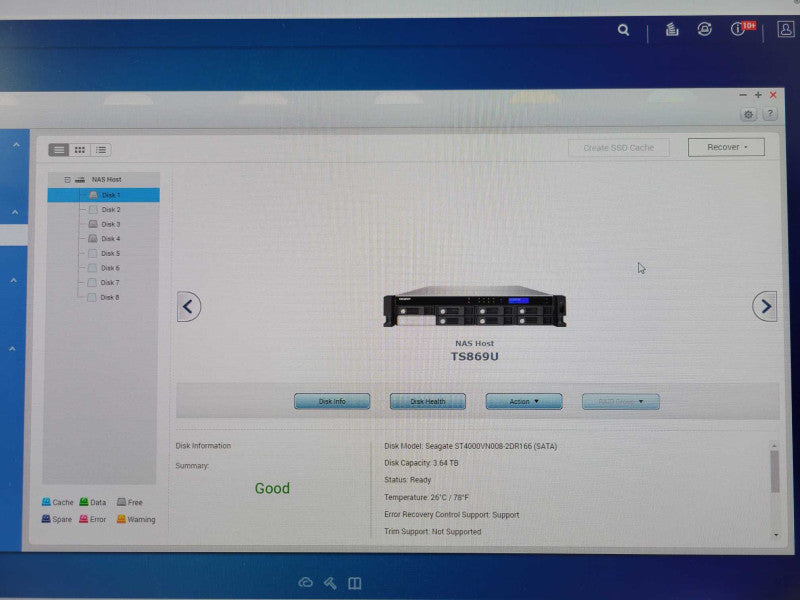
Task: Click the Warning legend icon
Action: click(x=121, y=519)
